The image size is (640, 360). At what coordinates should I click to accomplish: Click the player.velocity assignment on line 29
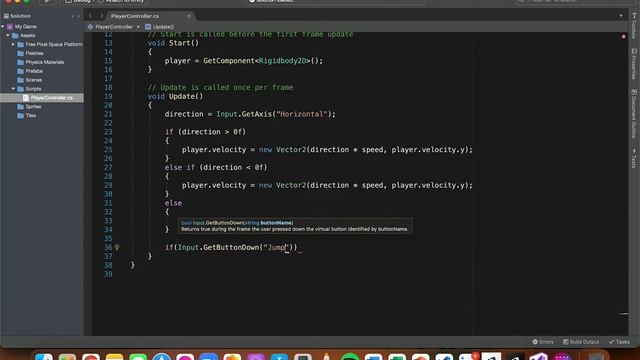[327, 185]
